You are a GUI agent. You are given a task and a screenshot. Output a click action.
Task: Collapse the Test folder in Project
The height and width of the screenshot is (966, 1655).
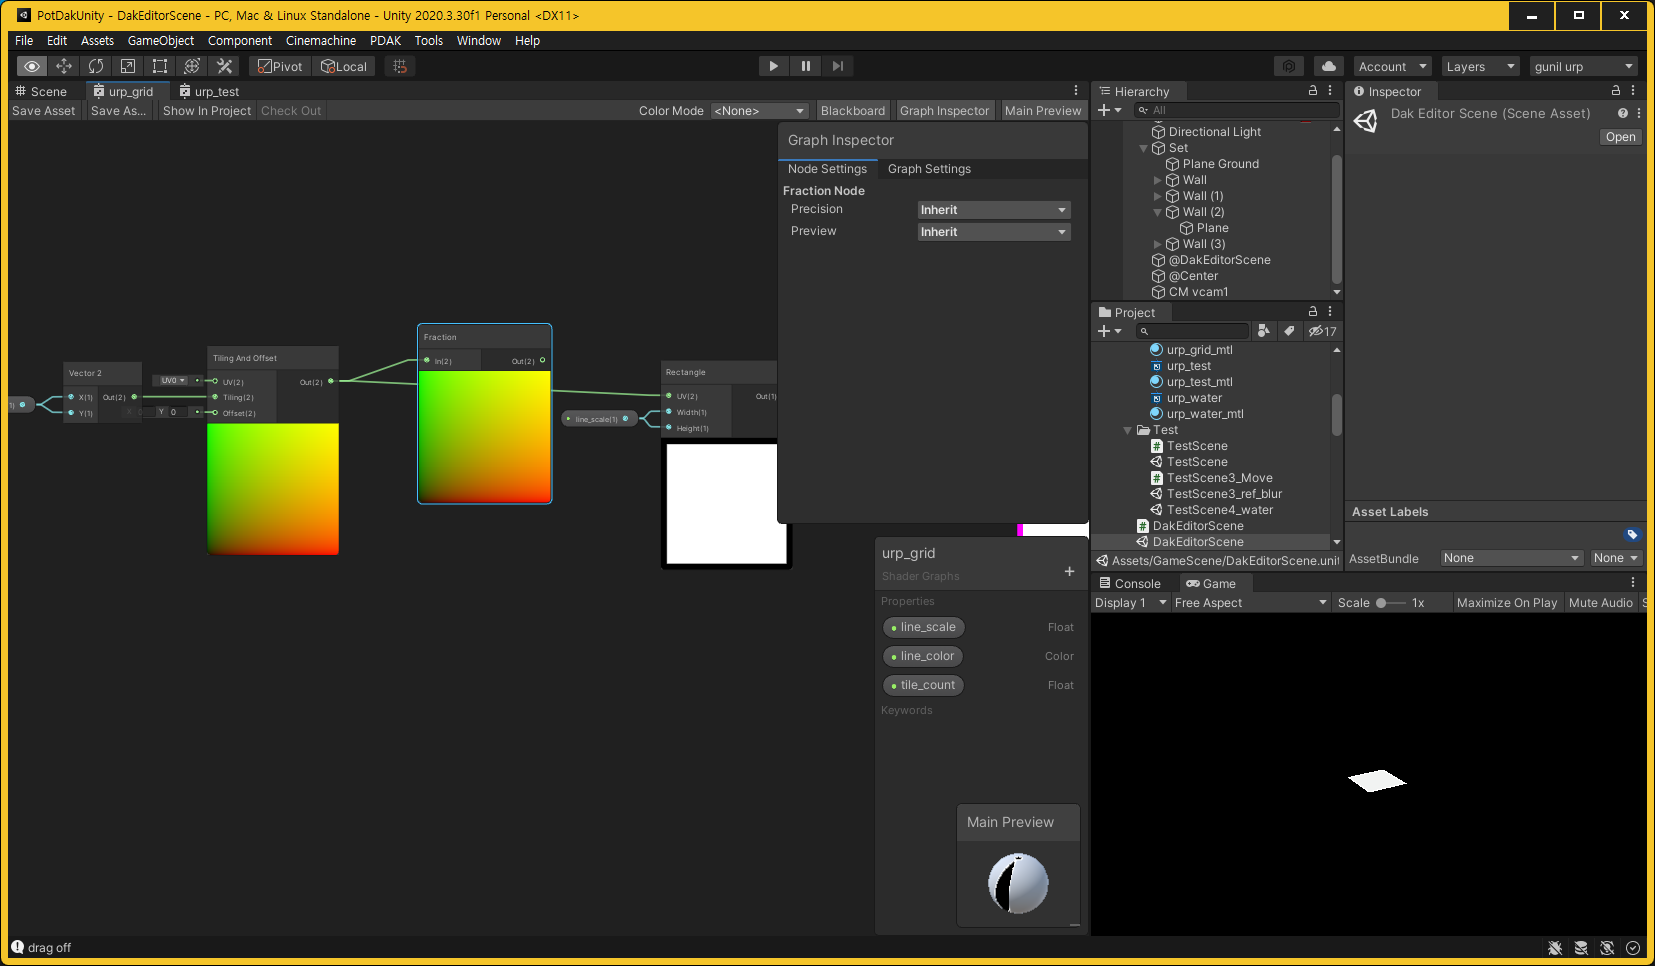pyautogui.click(x=1128, y=430)
